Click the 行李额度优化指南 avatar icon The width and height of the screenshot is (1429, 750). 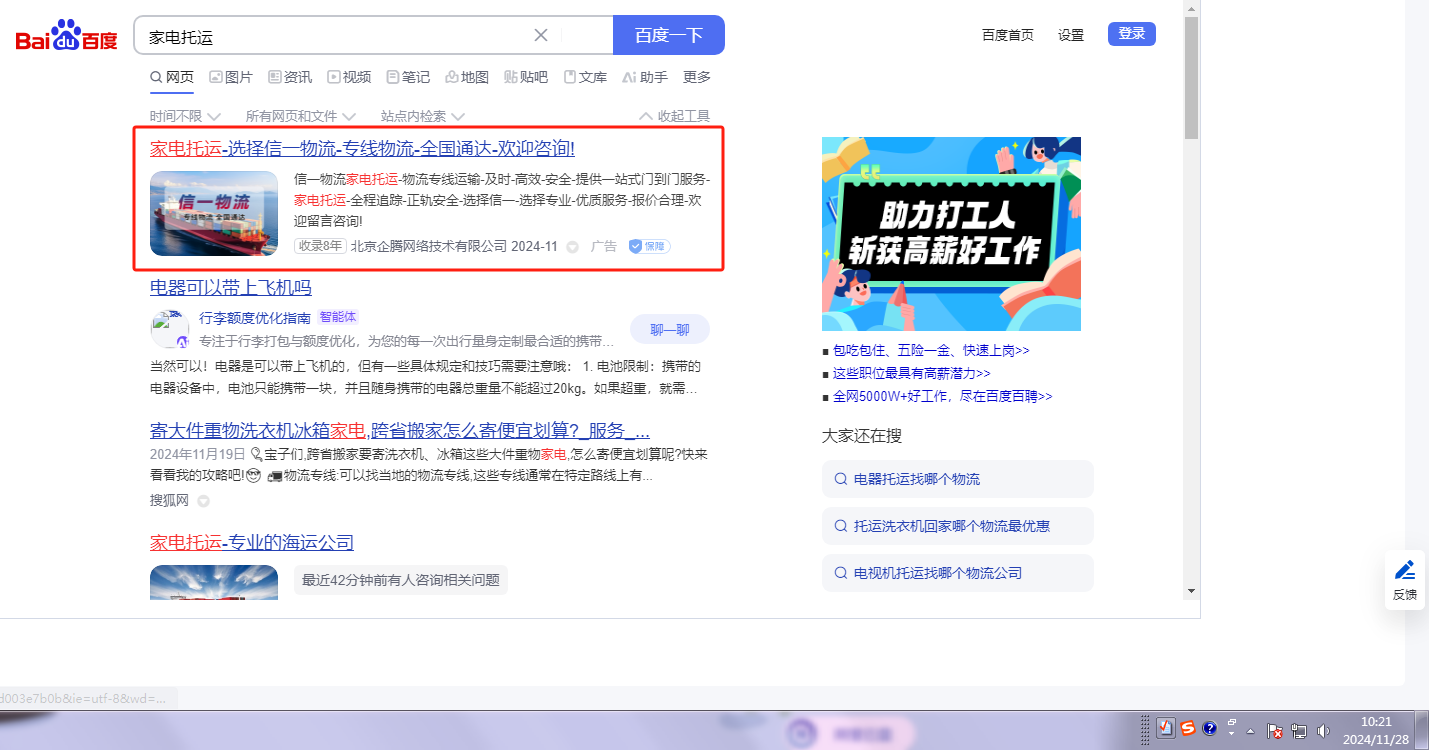pos(170,330)
